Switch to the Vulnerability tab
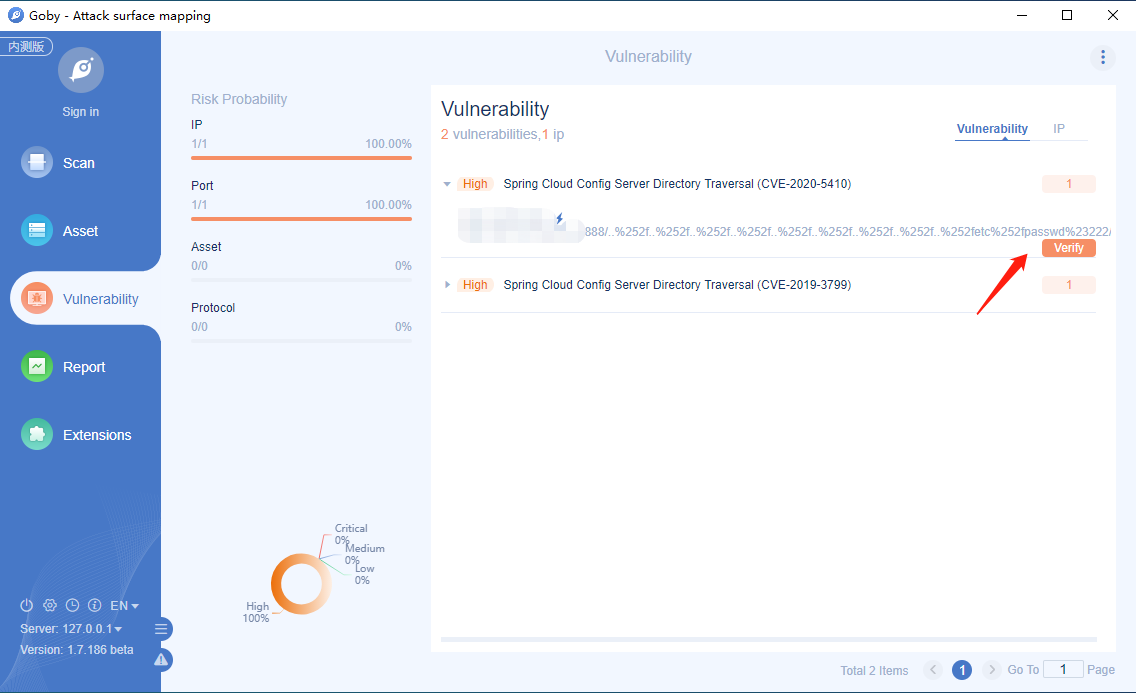 tap(992, 129)
